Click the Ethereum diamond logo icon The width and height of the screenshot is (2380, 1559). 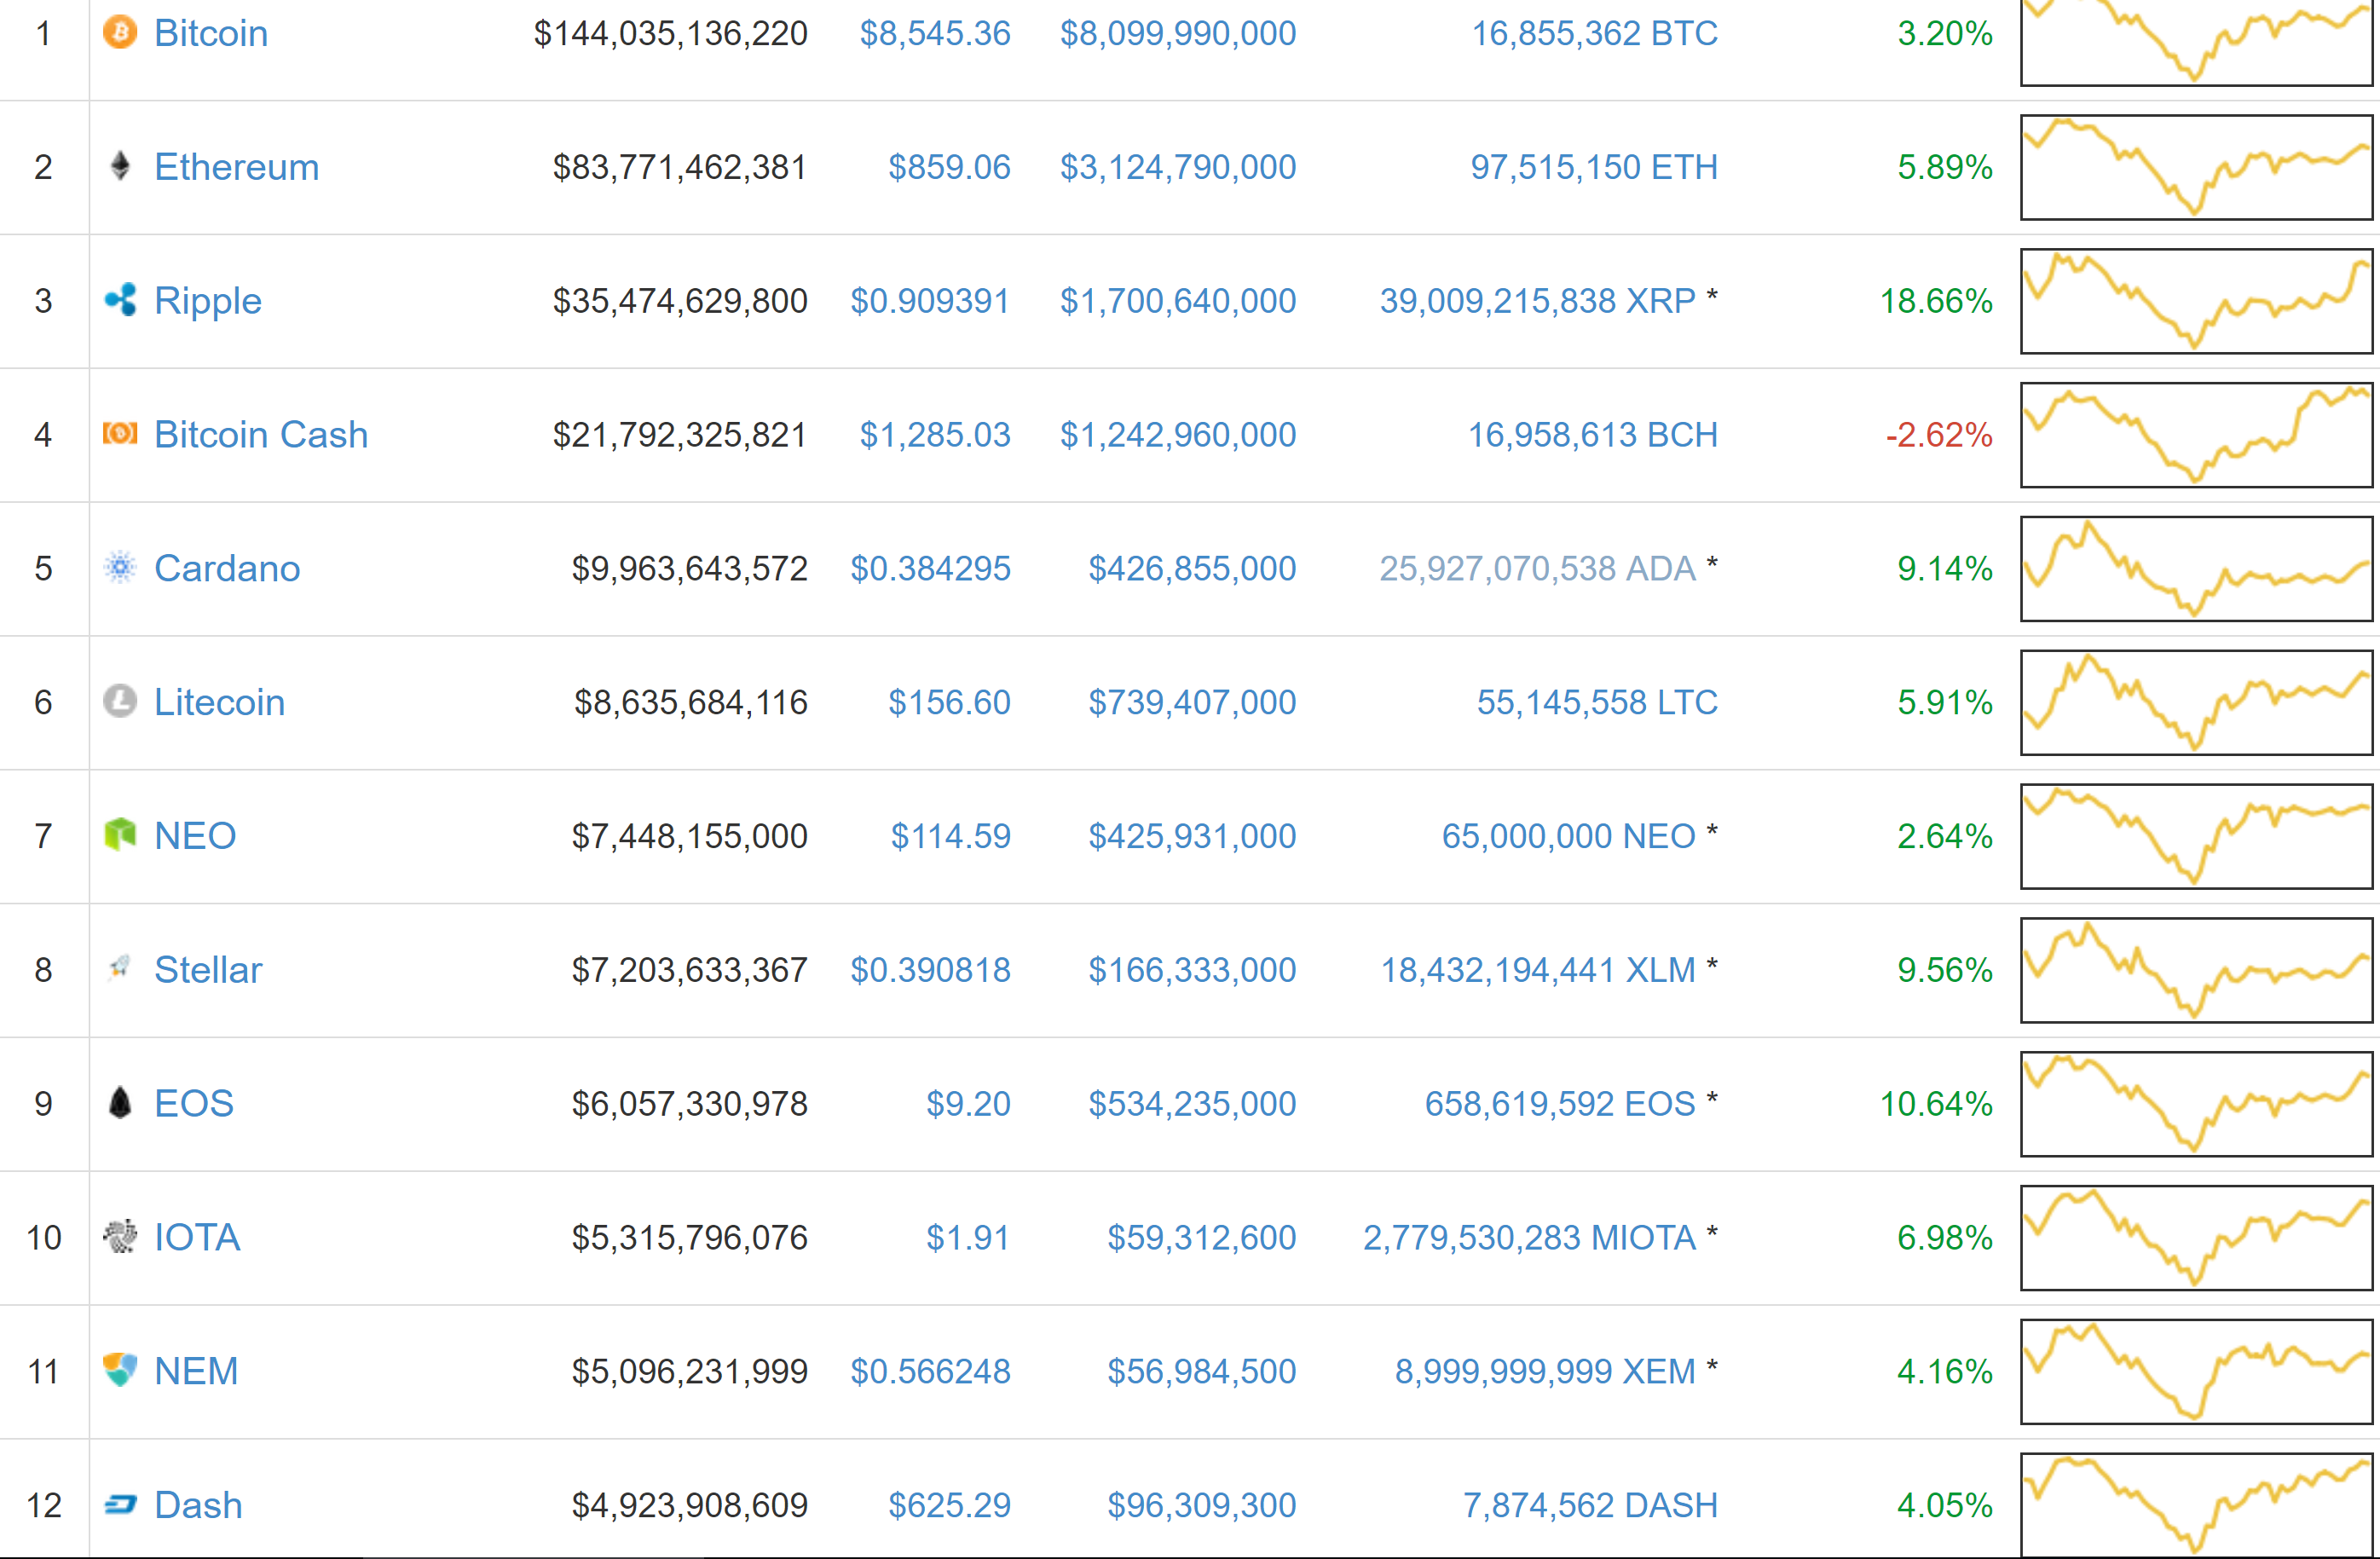120,166
